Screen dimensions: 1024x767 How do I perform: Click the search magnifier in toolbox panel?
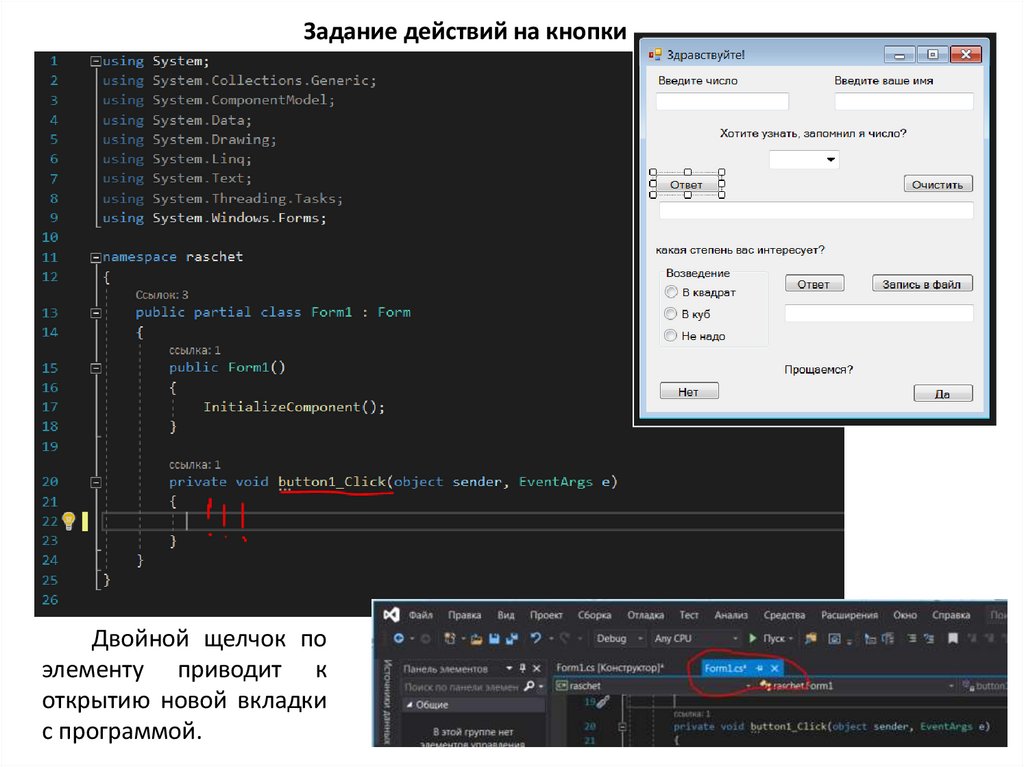[x=529, y=687]
